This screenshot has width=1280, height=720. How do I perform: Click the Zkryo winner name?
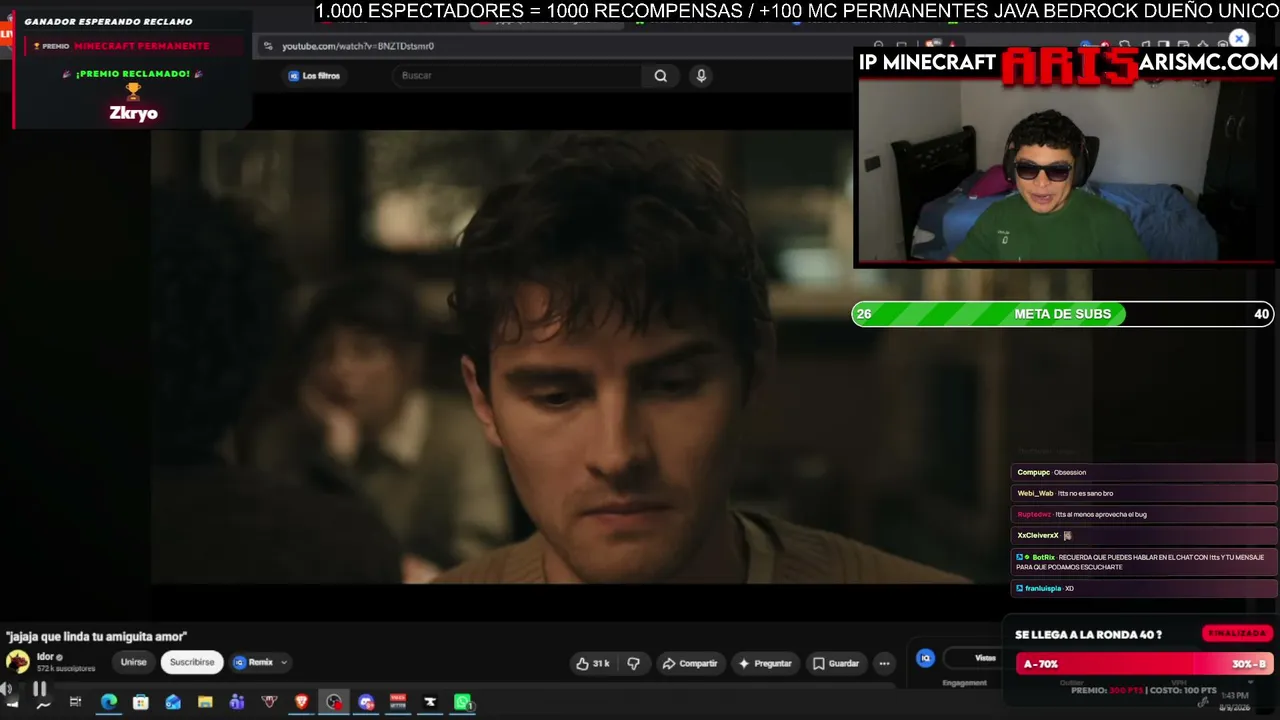[134, 113]
